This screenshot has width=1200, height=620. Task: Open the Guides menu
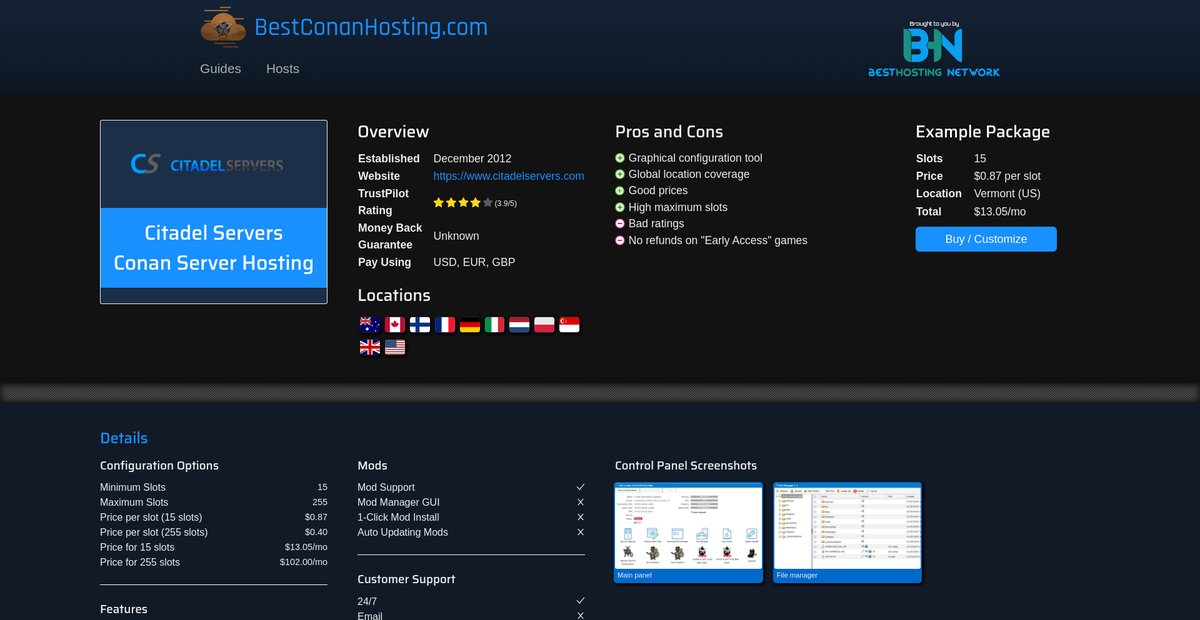click(220, 69)
